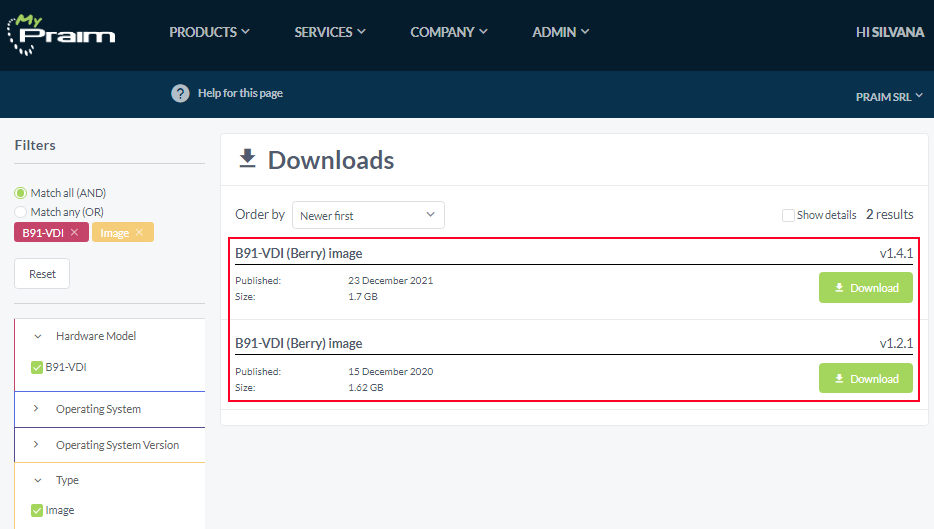The image size is (934, 529).
Task: Select Match any (OR) radio option
Action: (21, 212)
